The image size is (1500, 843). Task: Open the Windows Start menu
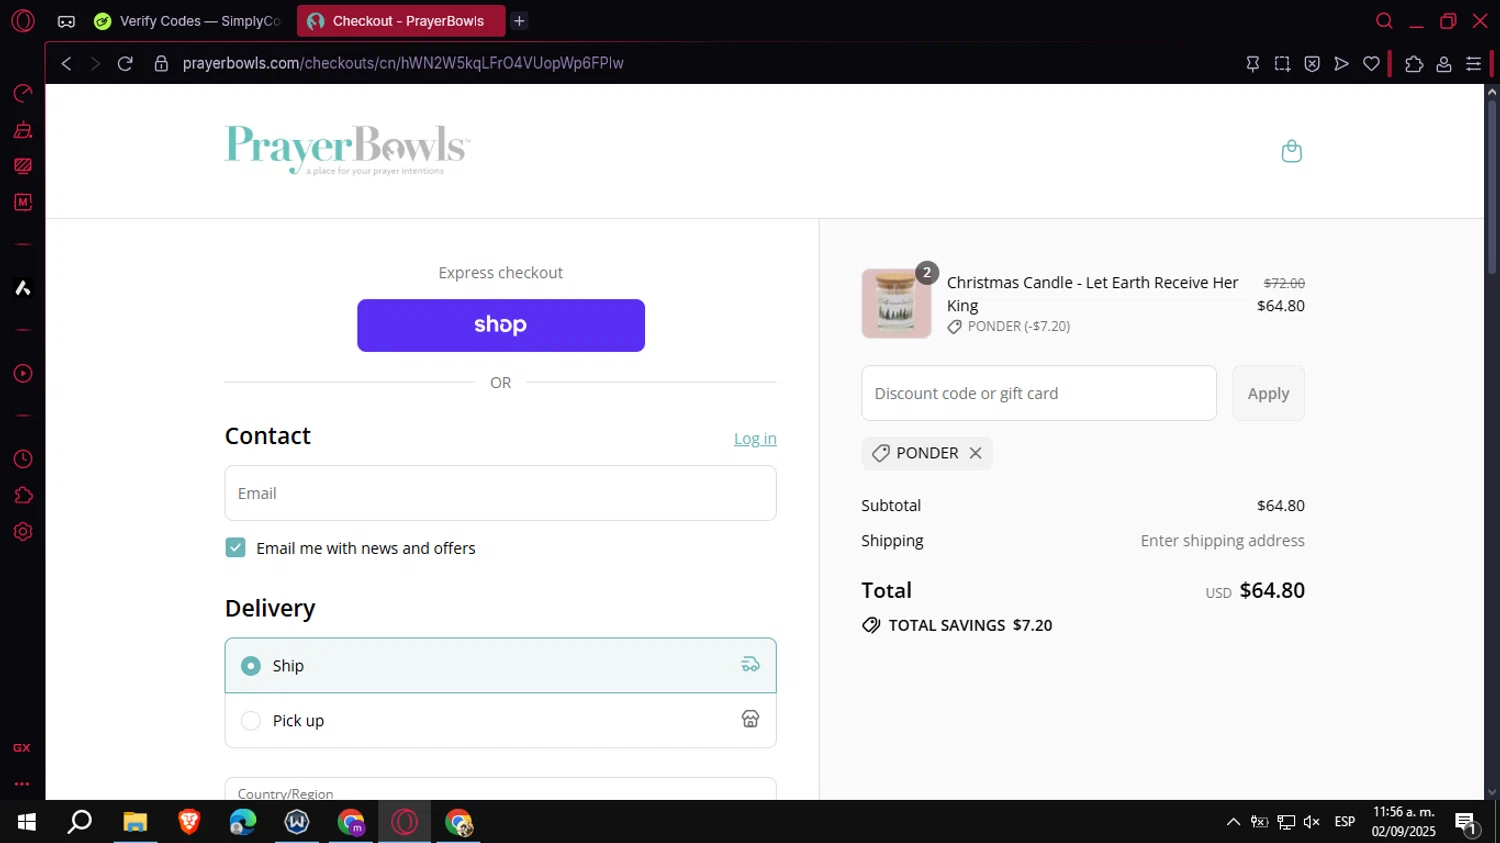point(27,822)
